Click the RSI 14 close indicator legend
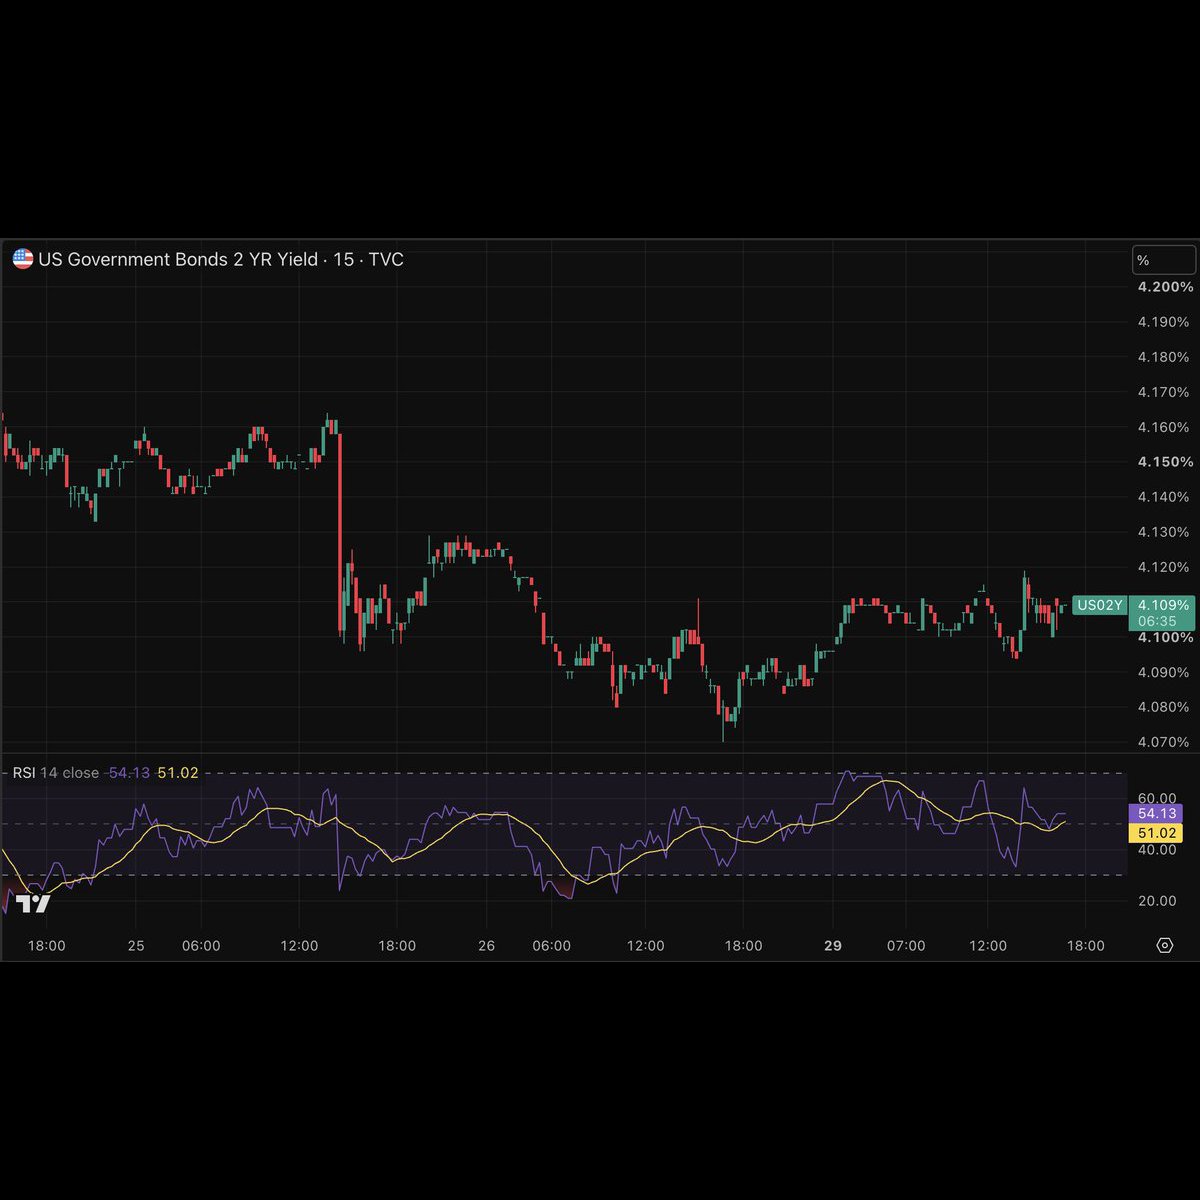Image resolution: width=1200 pixels, height=1200 pixels. coord(55,772)
